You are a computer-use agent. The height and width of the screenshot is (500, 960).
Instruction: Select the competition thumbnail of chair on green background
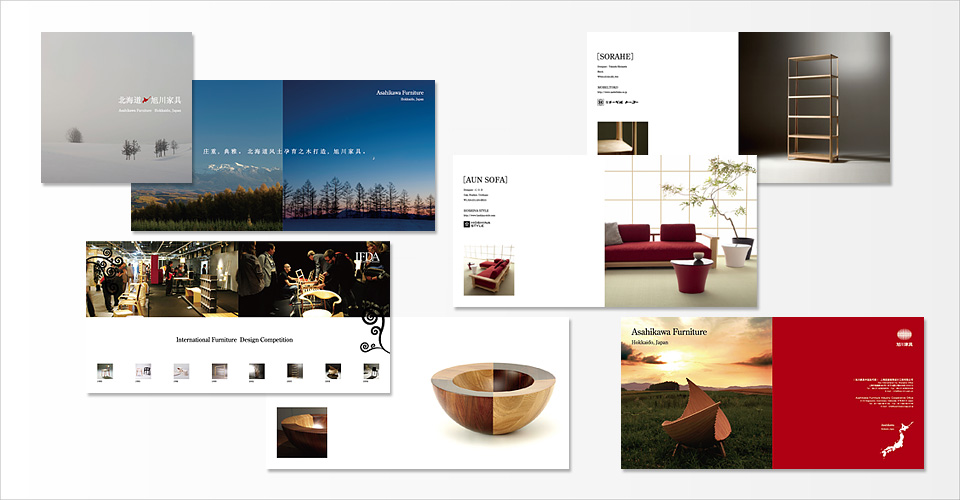[x=105, y=371]
